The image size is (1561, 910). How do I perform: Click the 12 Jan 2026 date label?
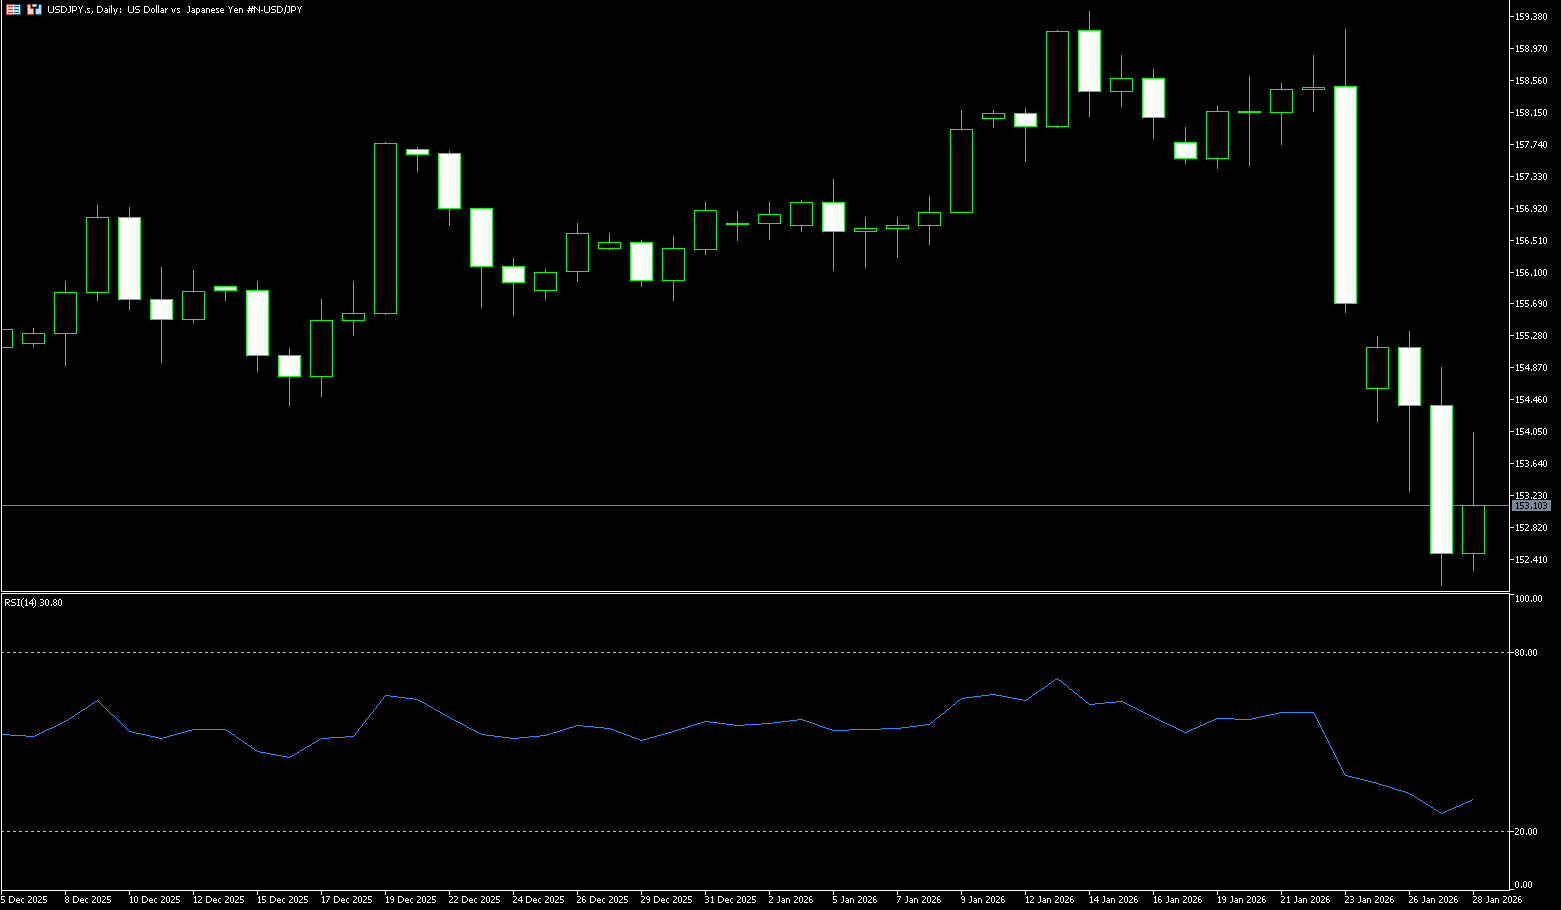coord(1049,900)
